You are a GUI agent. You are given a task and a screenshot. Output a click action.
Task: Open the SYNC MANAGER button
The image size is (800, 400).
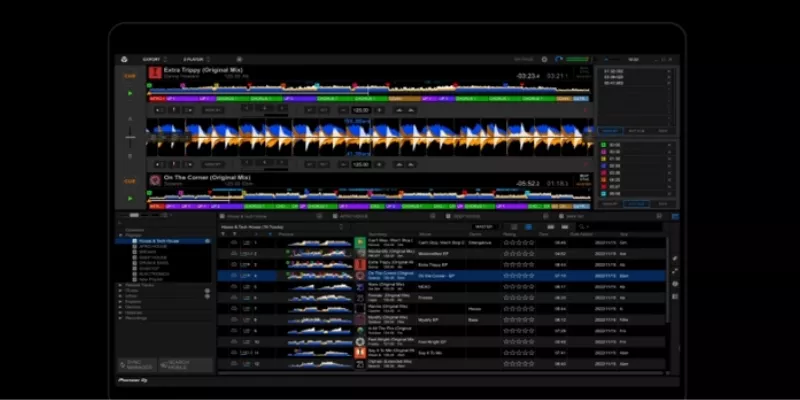point(137,365)
